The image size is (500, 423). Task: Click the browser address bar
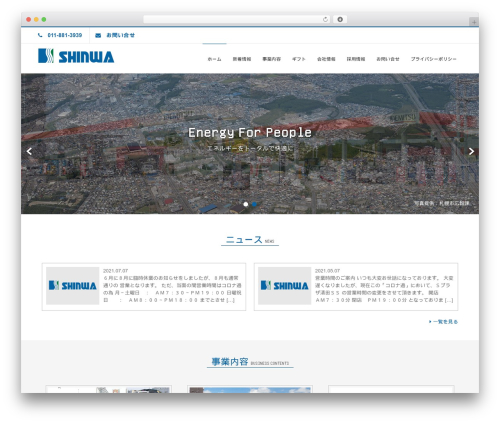[x=237, y=19]
